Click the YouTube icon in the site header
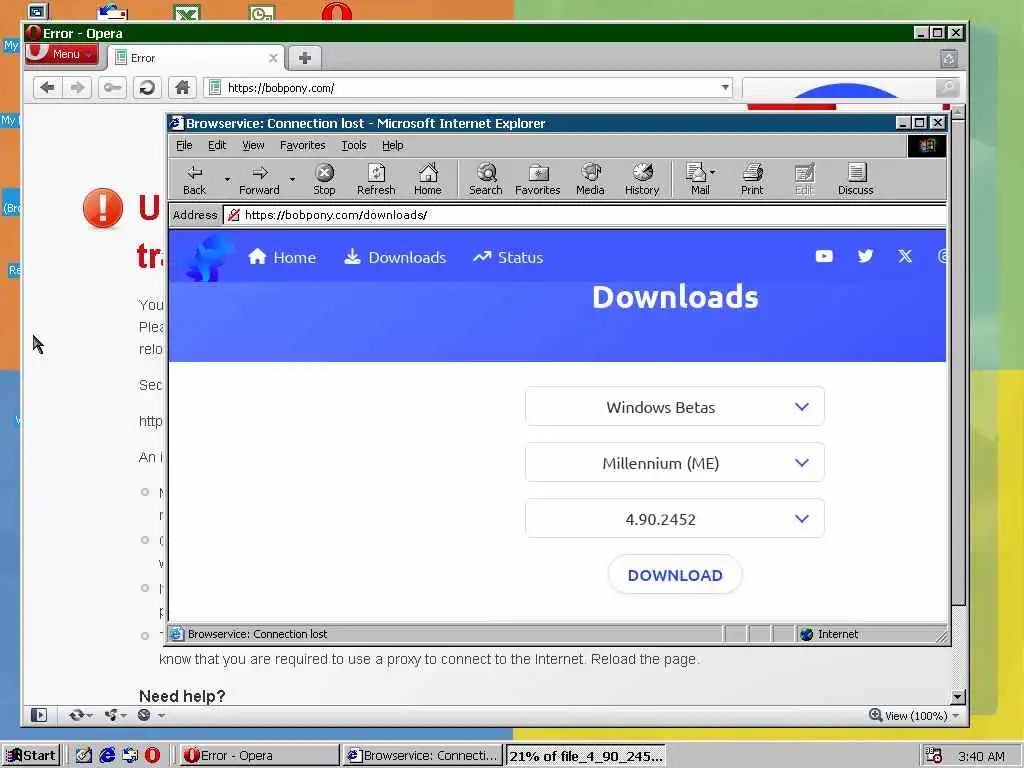 (x=824, y=257)
